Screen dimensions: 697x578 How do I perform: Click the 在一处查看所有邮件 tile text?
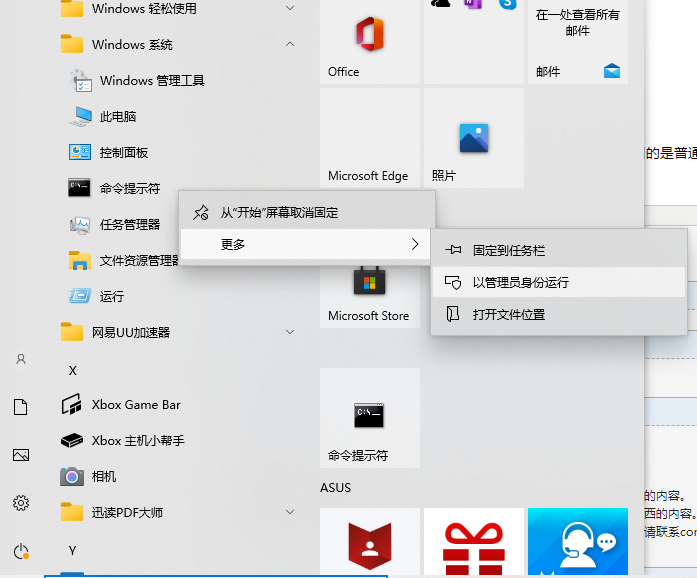coord(577,23)
